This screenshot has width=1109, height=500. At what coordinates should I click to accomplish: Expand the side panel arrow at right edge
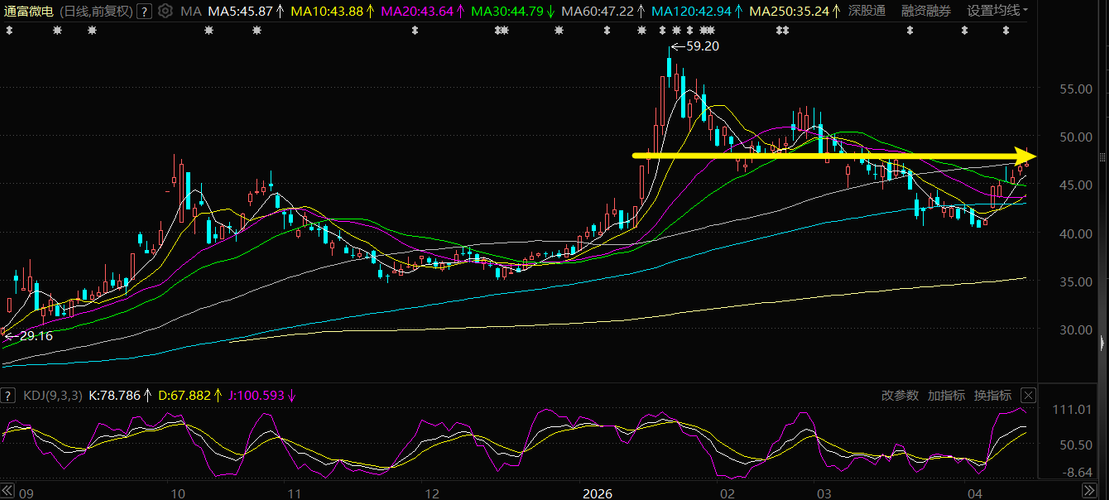click(x=1104, y=344)
